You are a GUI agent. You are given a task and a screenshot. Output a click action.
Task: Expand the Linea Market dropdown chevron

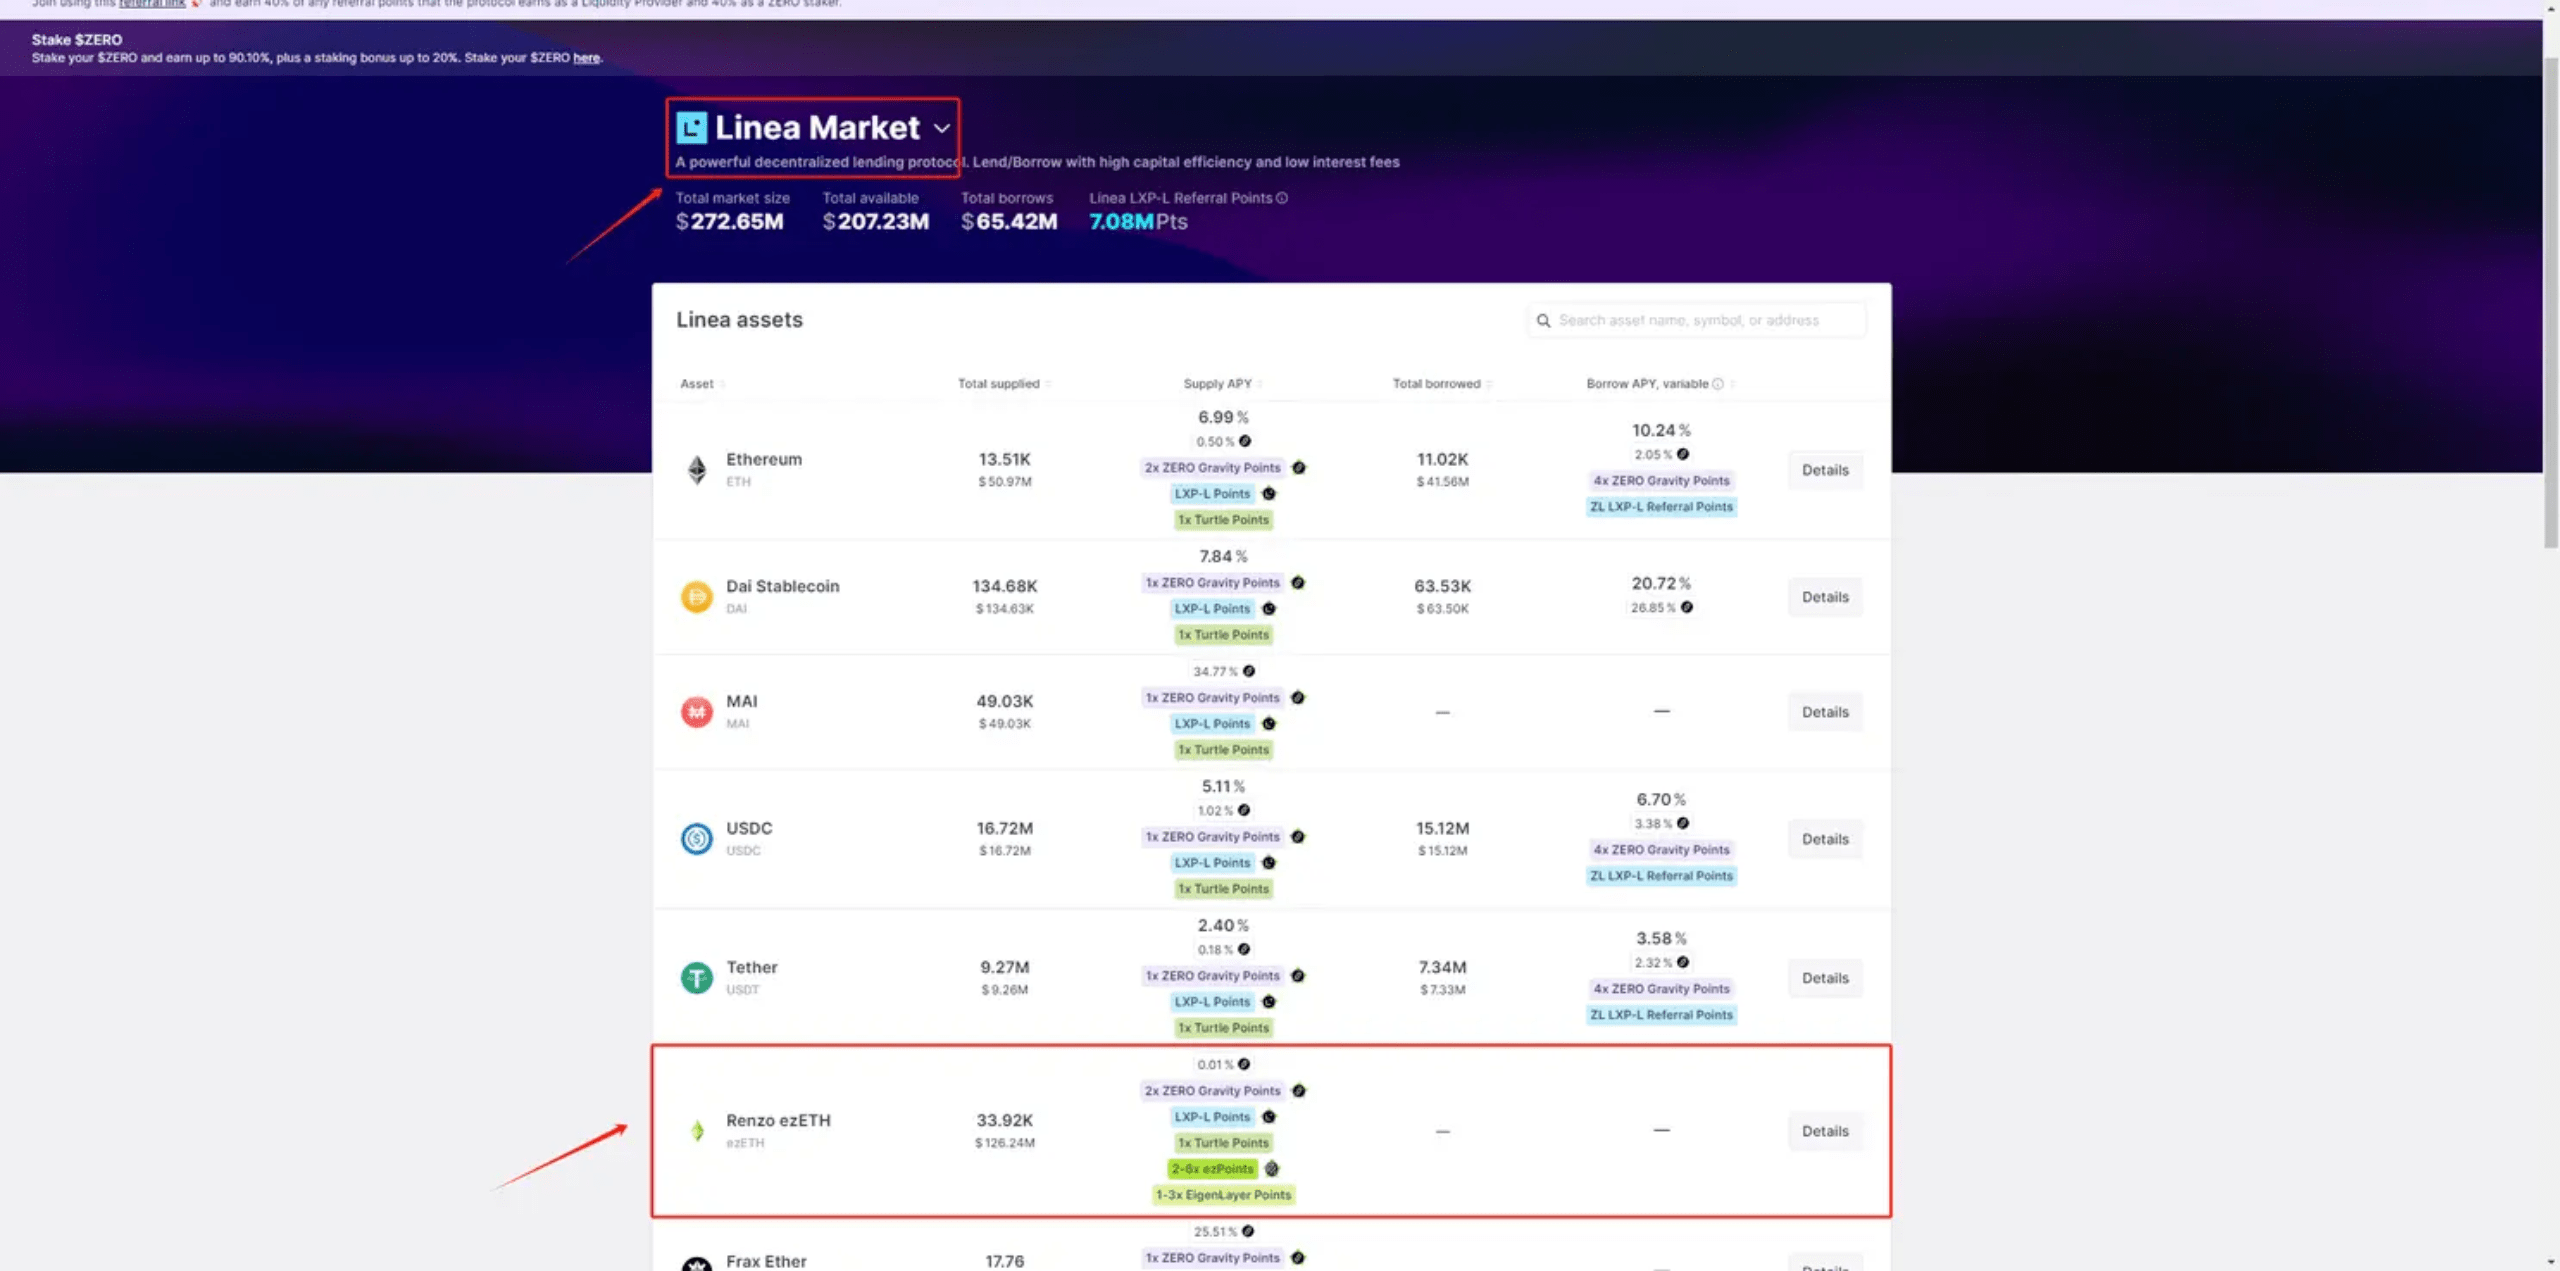[942, 128]
